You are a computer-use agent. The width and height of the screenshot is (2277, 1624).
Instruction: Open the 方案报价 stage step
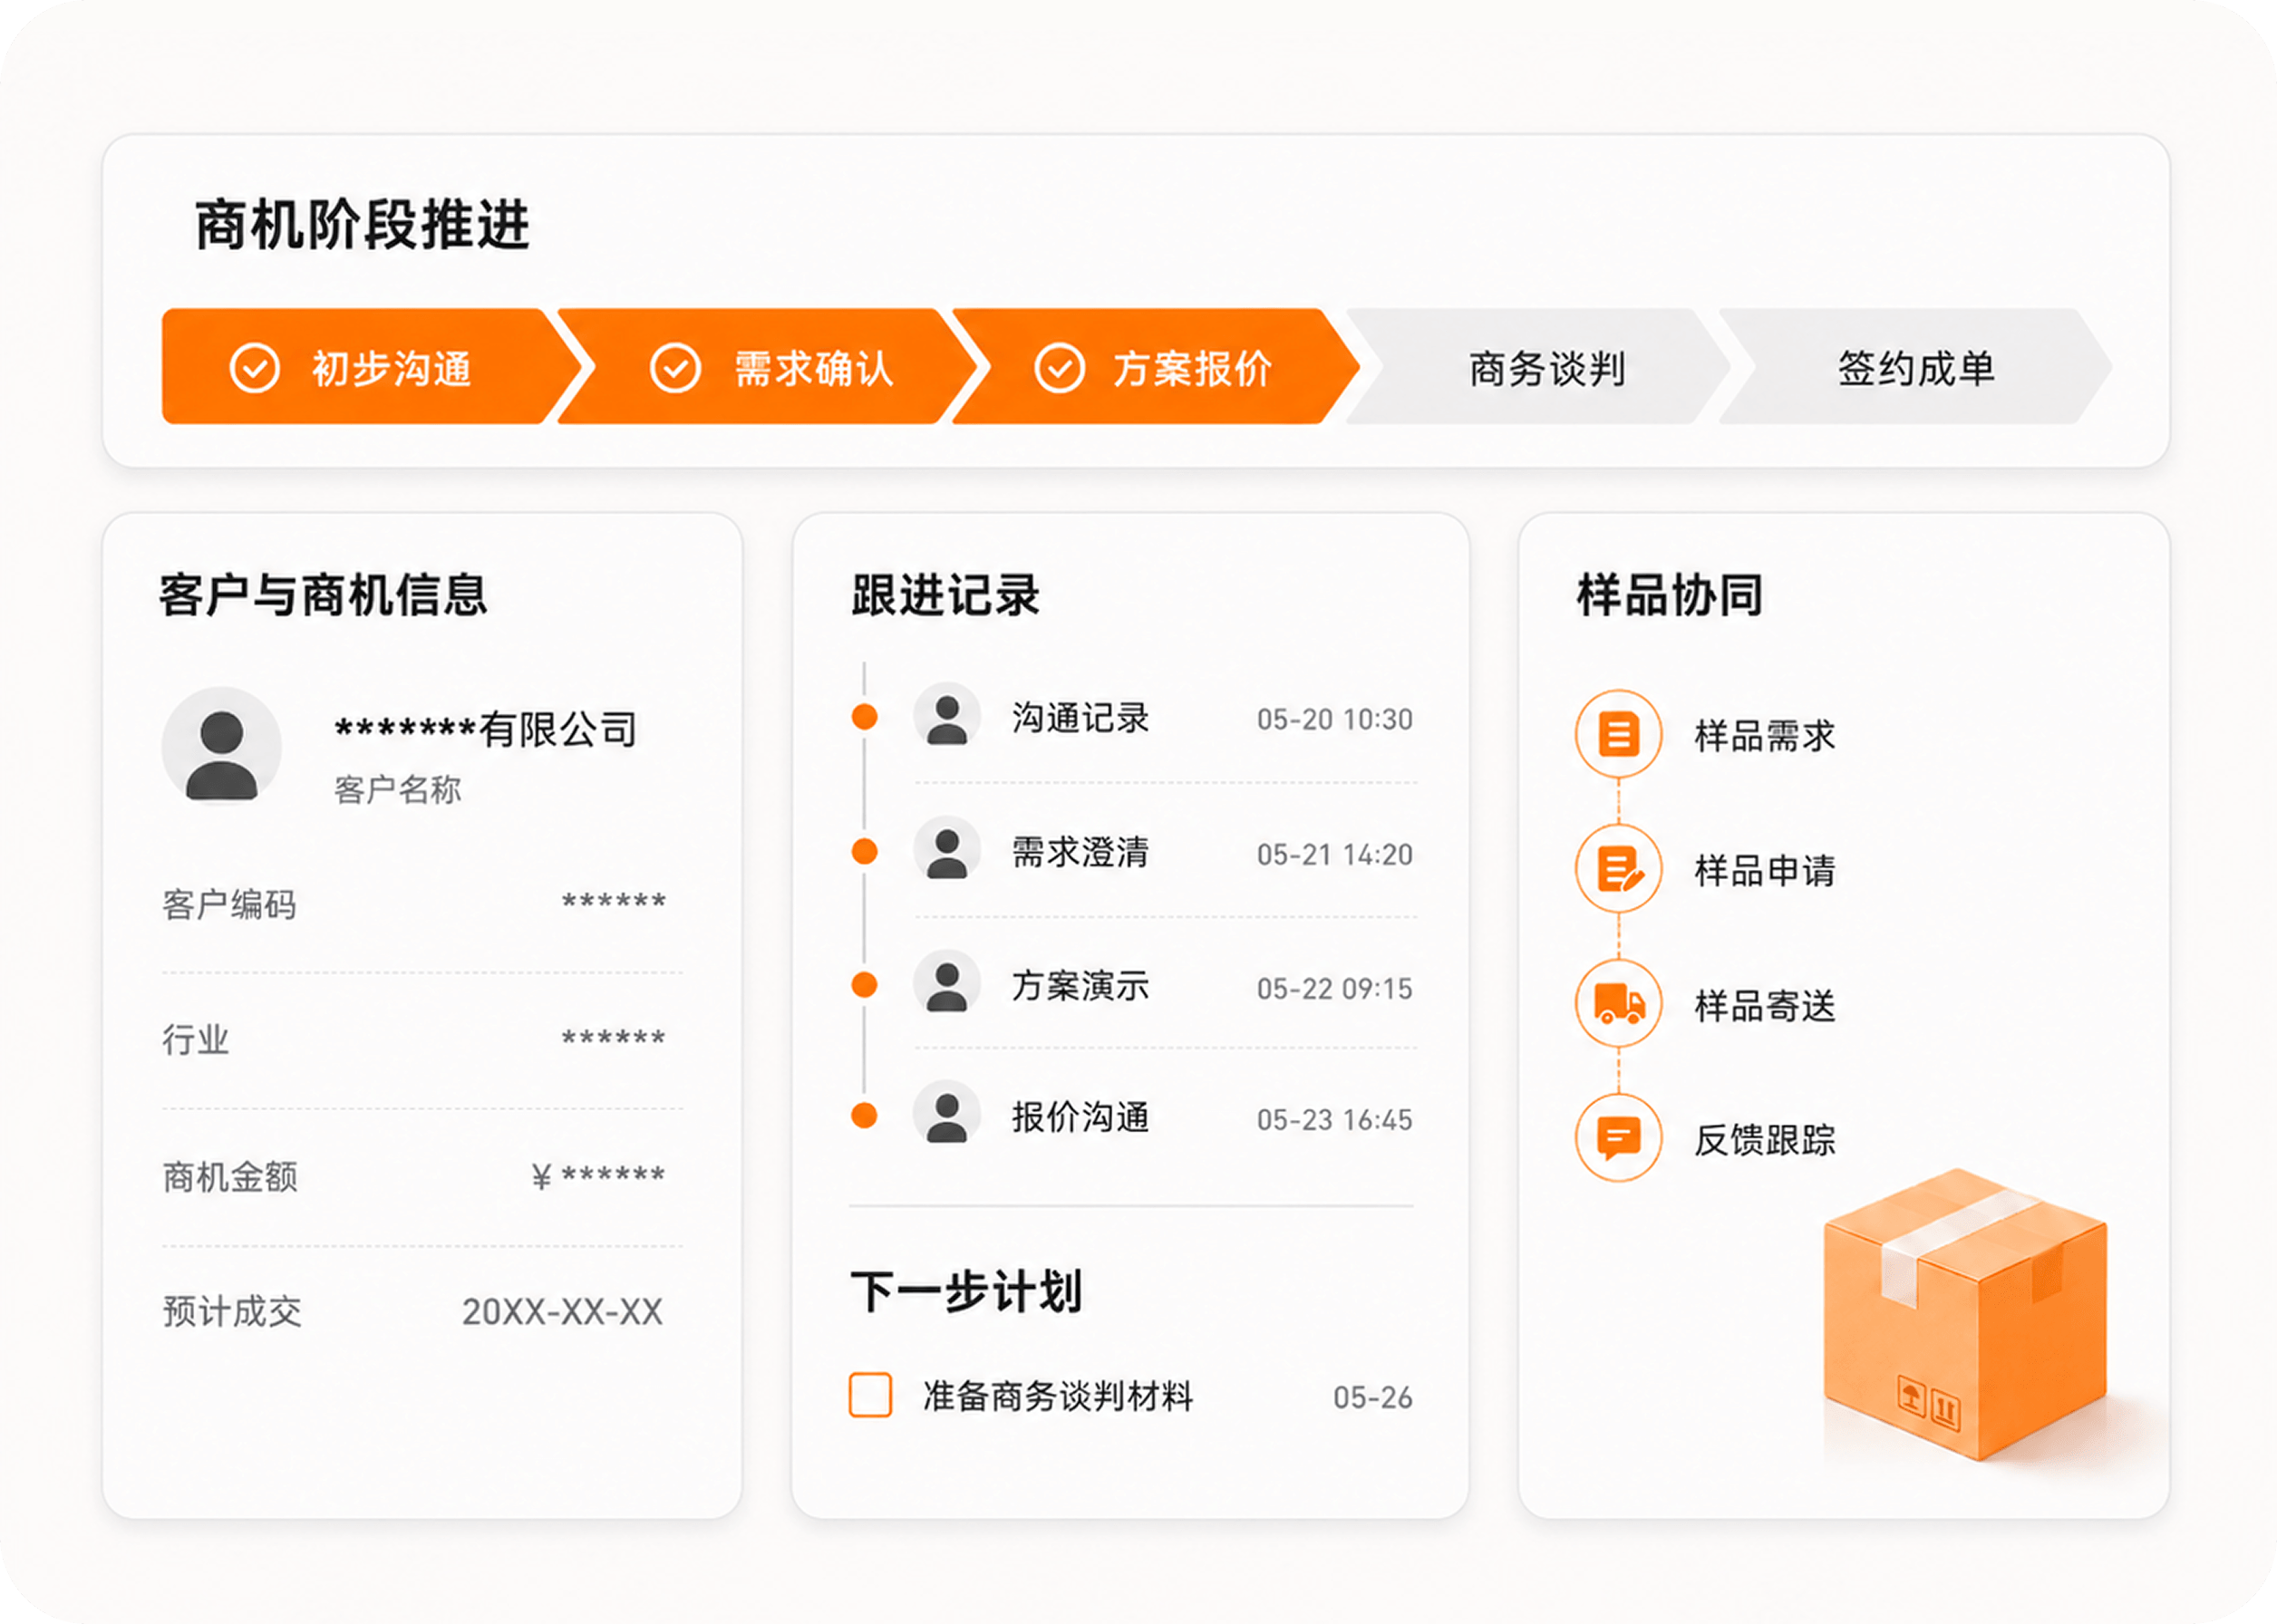[x=1155, y=367]
